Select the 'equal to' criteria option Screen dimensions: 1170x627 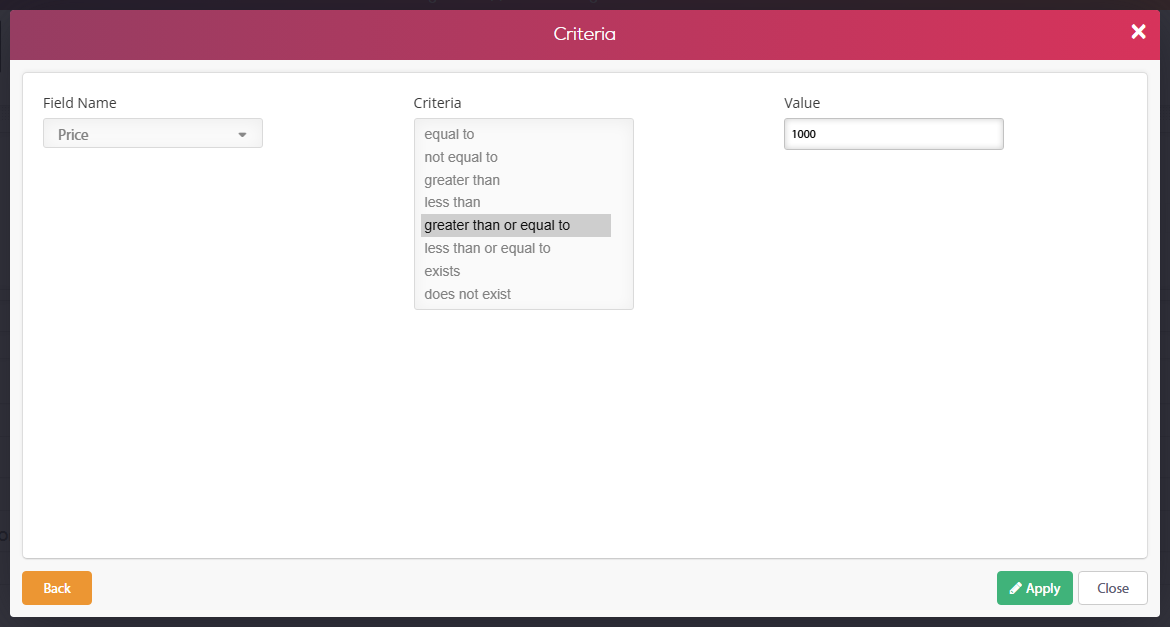[516, 134]
